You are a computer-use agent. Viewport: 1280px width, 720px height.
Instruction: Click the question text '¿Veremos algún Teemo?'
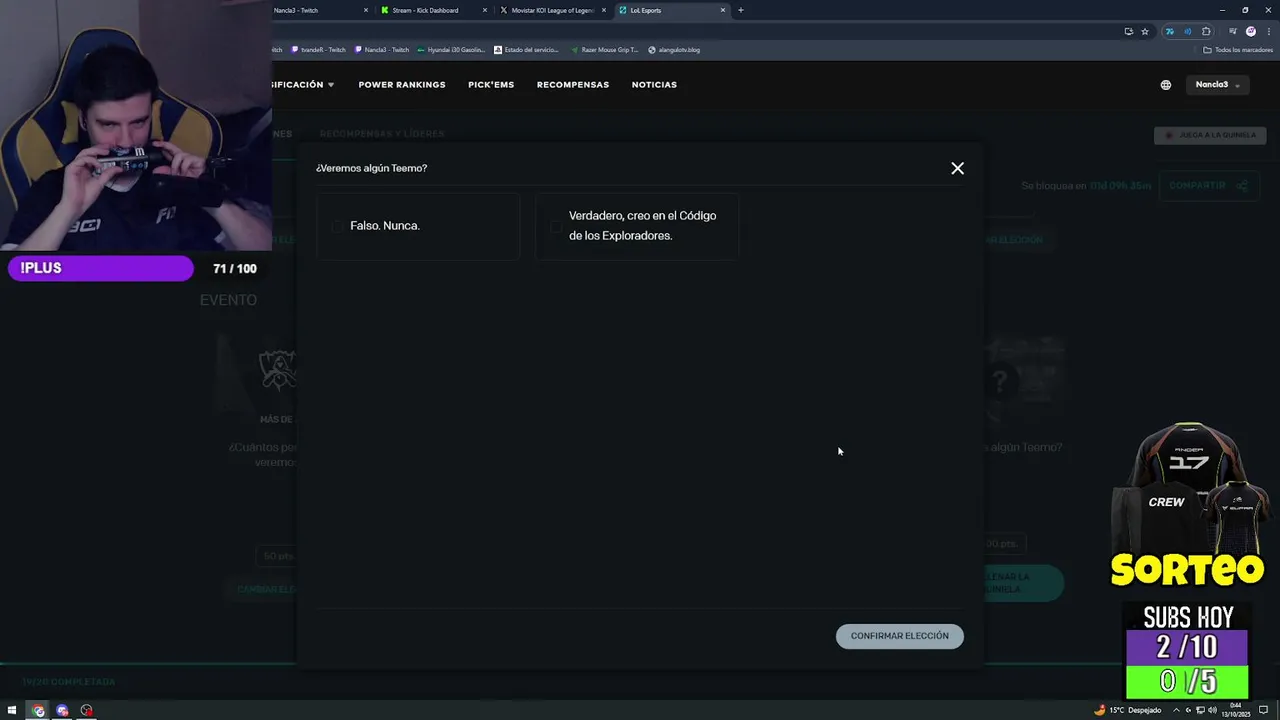[x=371, y=168]
